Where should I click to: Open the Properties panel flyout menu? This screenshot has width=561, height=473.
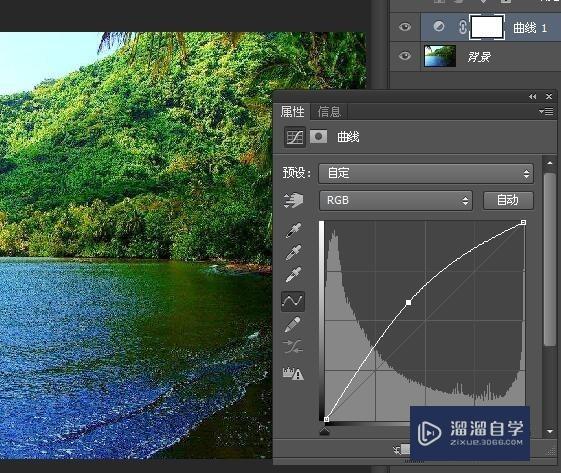[x=546, y=112]
